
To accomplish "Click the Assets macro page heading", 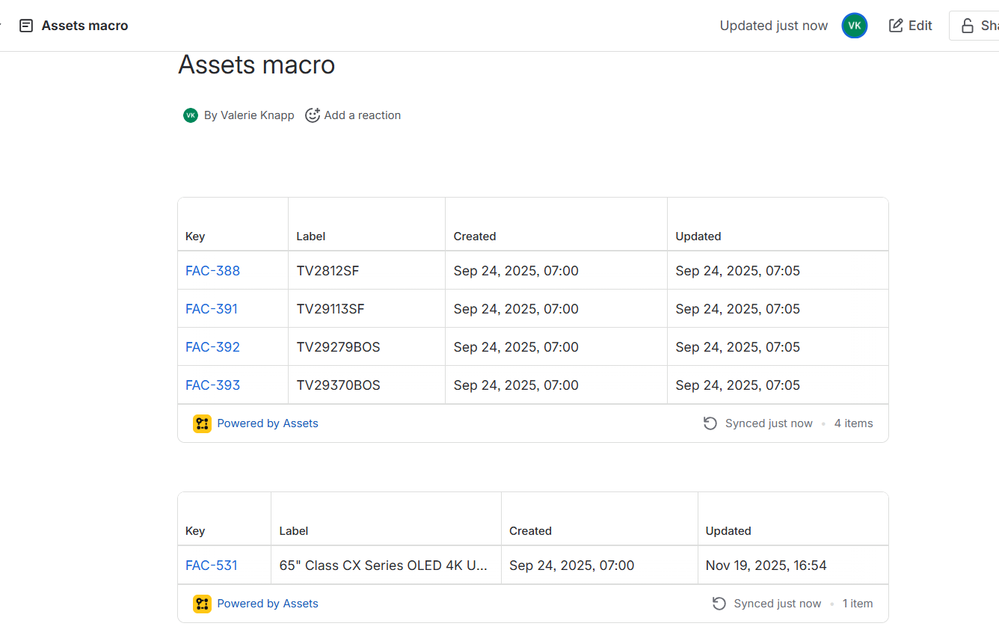I will coord(256,65).
